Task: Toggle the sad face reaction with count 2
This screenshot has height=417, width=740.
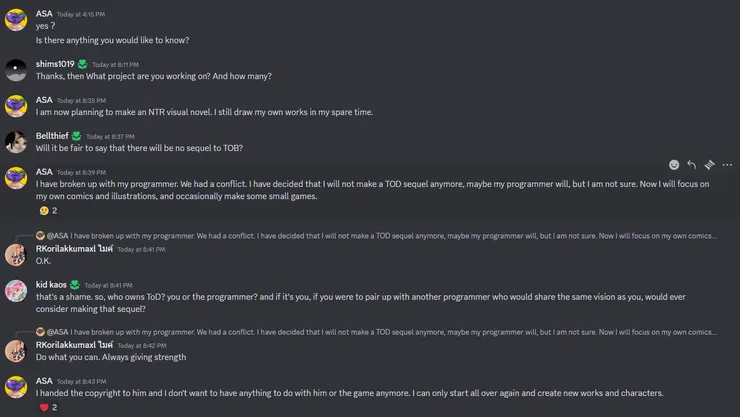Action: point(48,211)
